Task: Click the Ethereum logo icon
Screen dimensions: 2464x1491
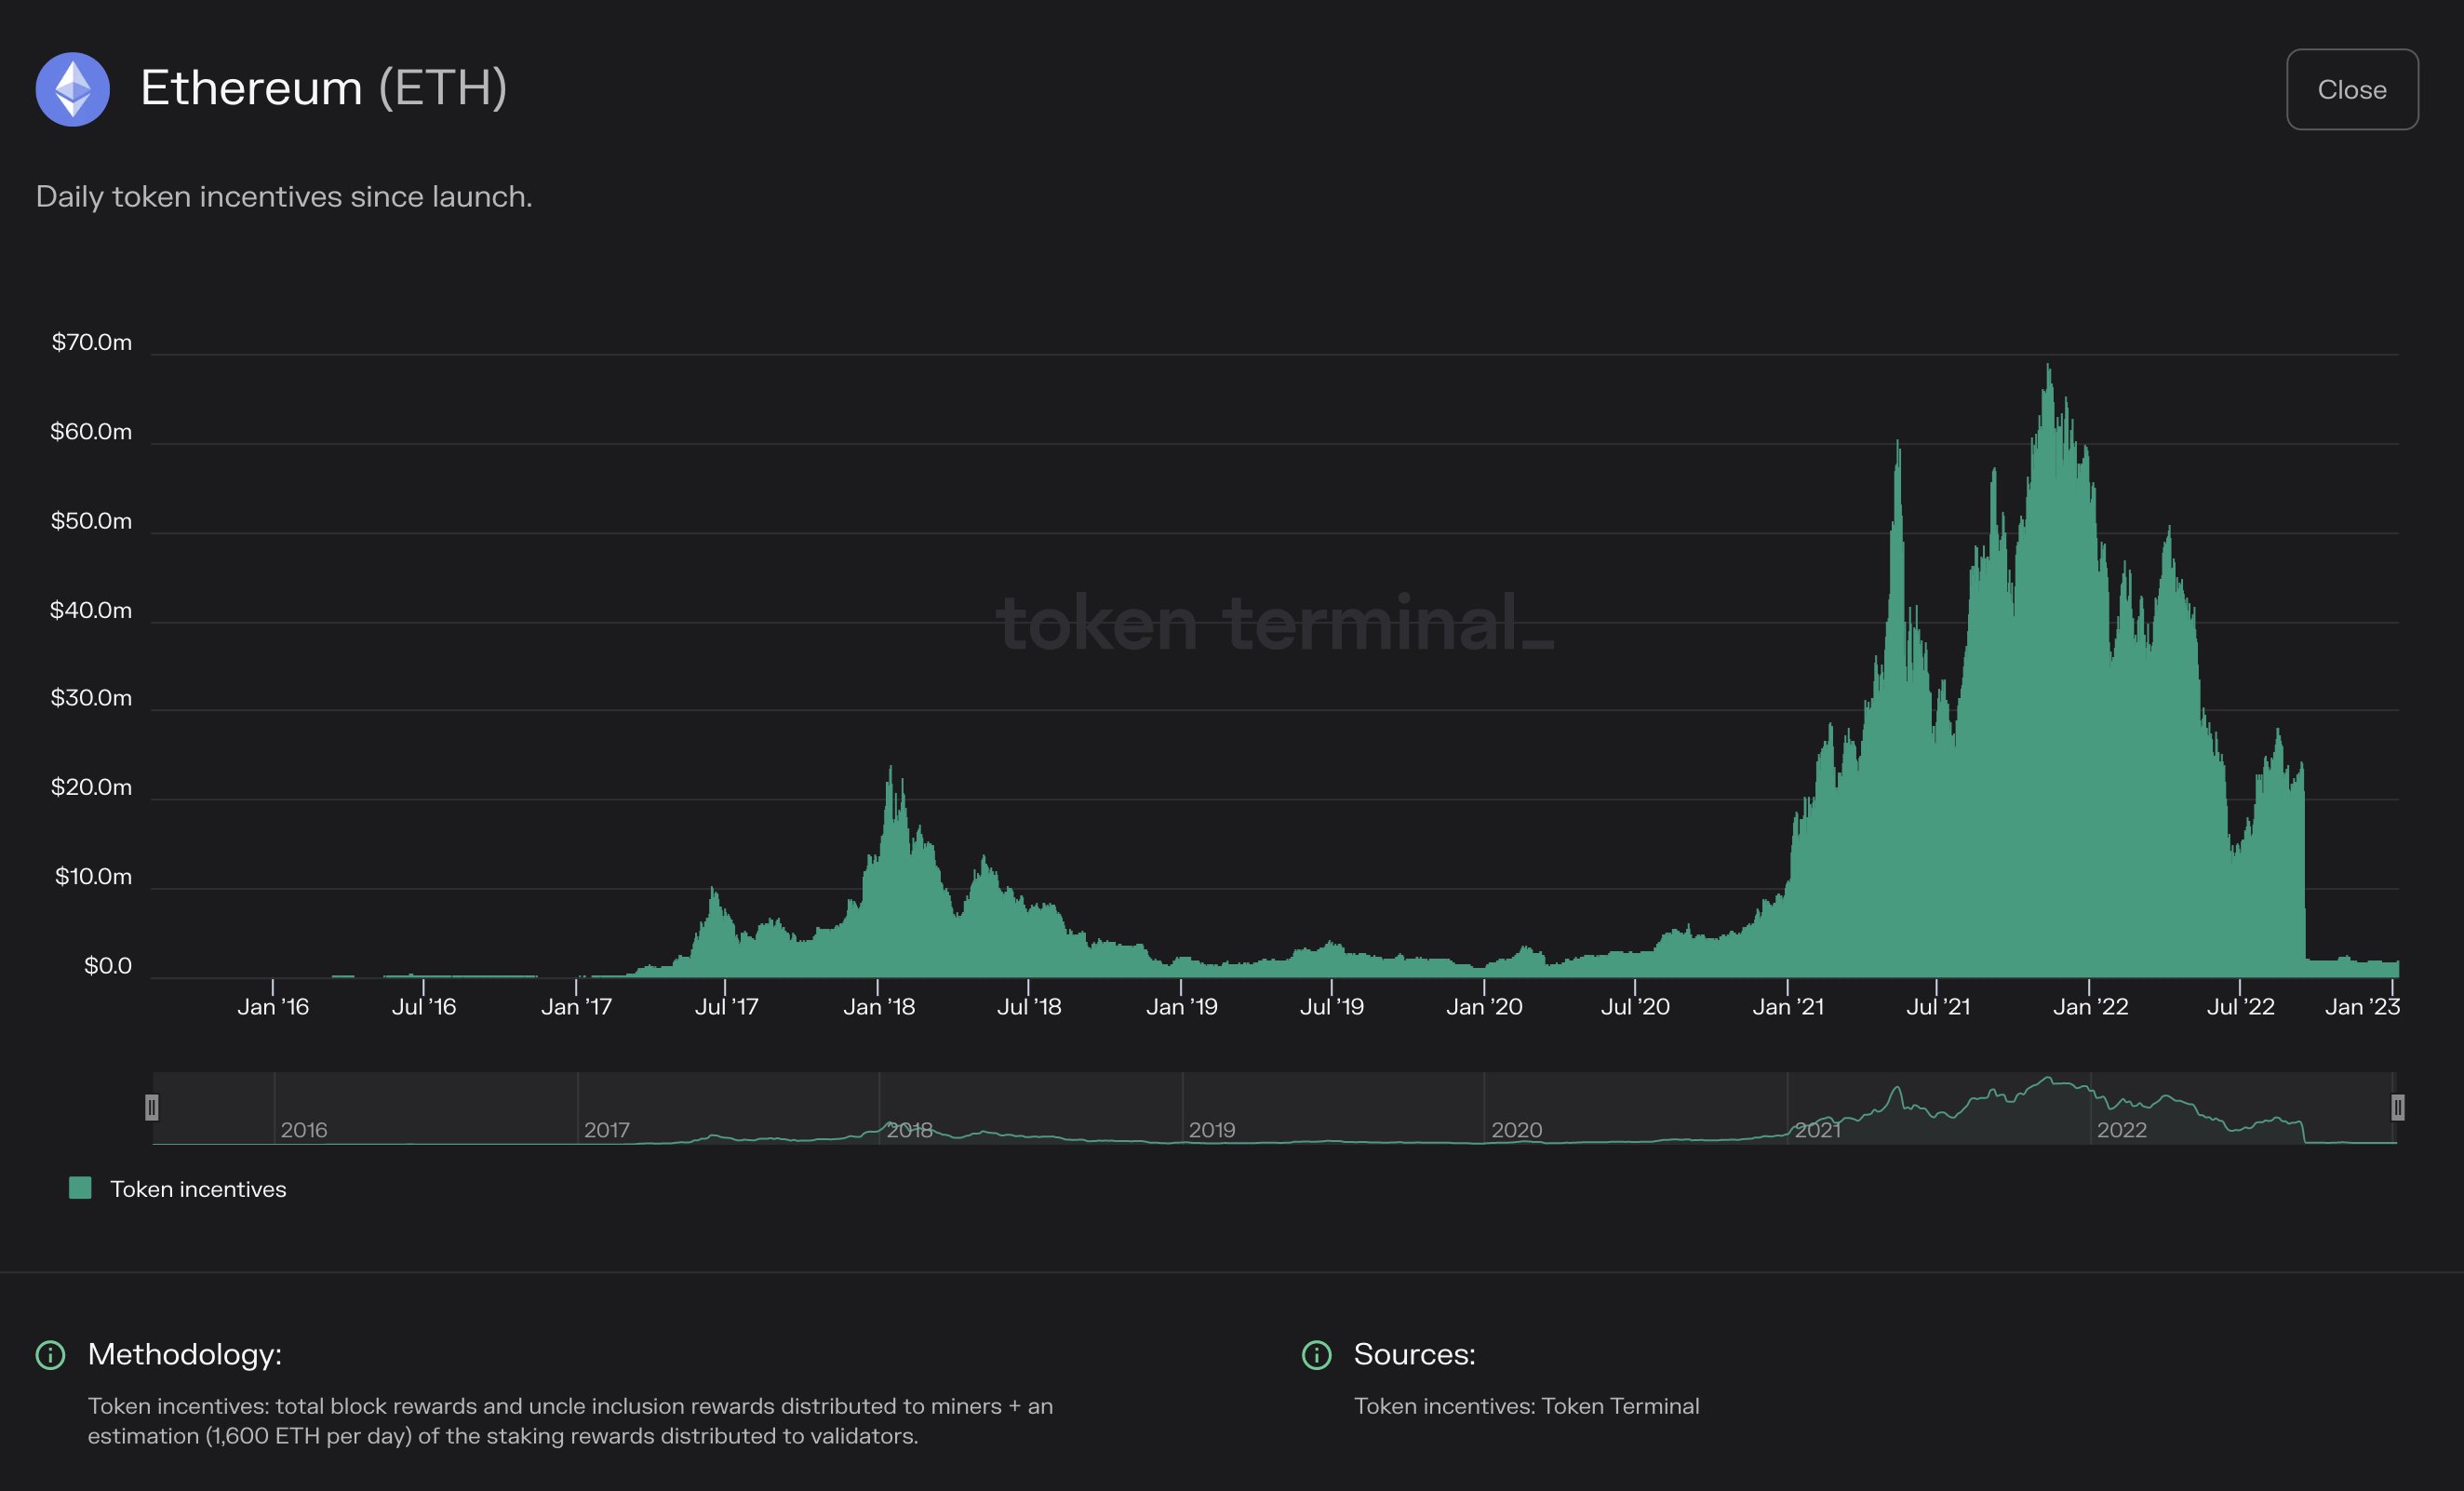Action: pos(72,89)
